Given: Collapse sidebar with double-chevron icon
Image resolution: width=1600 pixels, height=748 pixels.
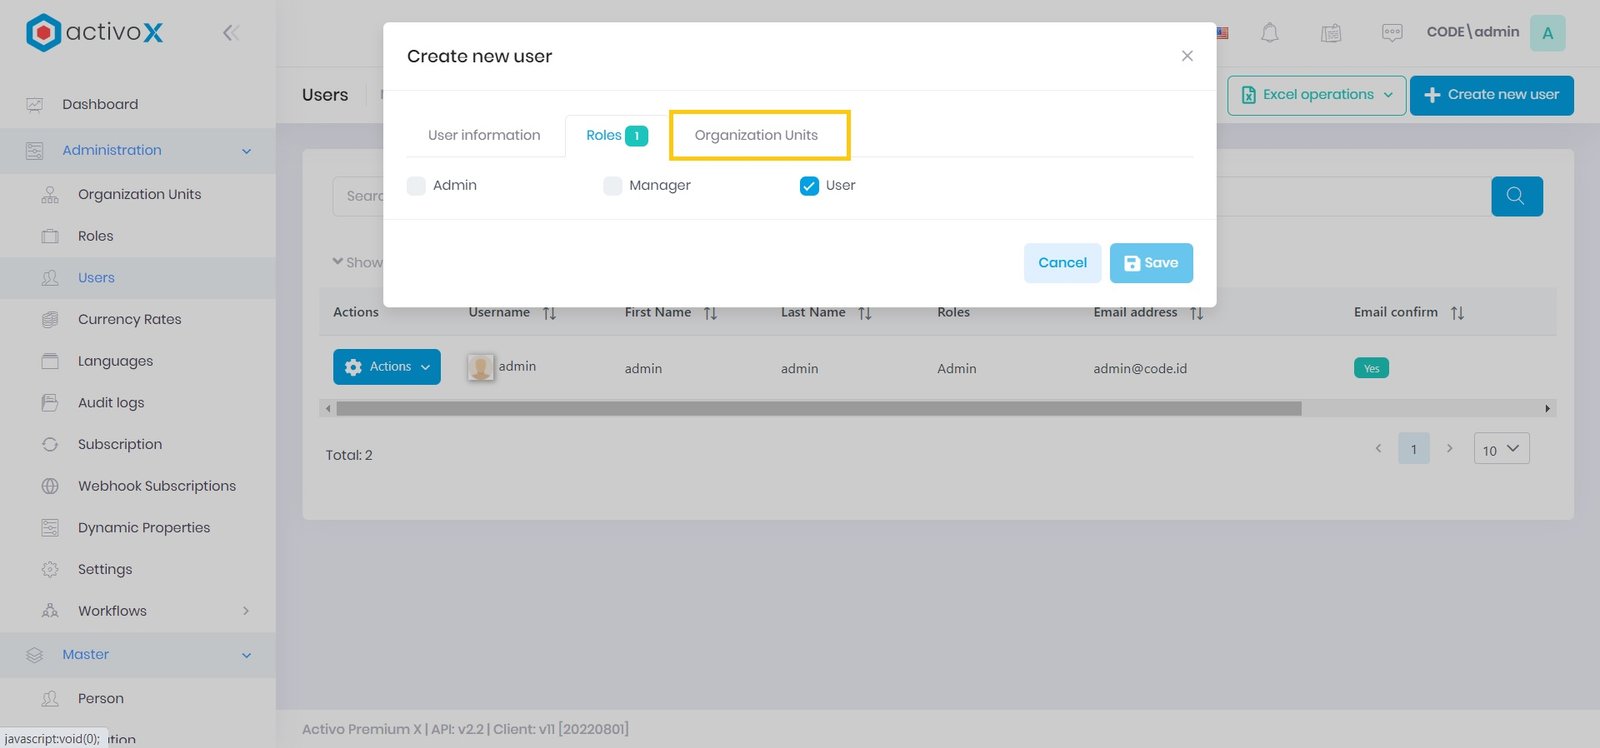Looking at the screenshot, I should (230, 33).
